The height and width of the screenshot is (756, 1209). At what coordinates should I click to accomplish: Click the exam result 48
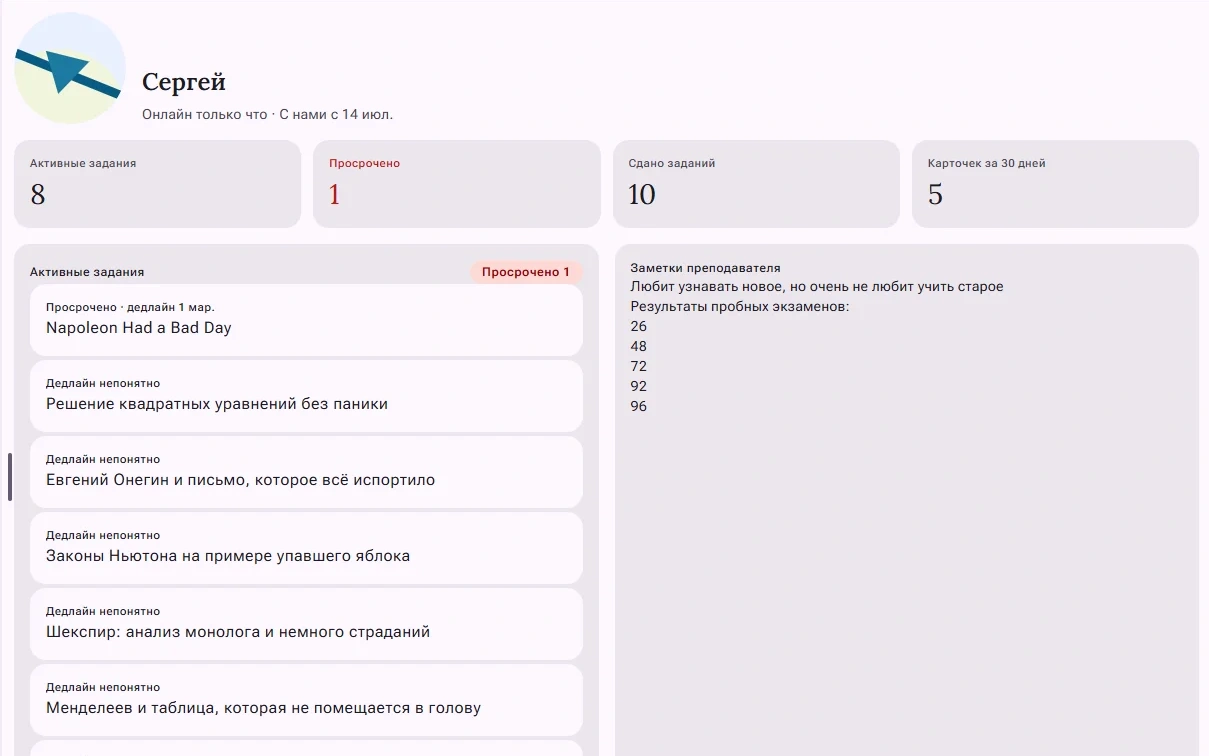(639, 347)
